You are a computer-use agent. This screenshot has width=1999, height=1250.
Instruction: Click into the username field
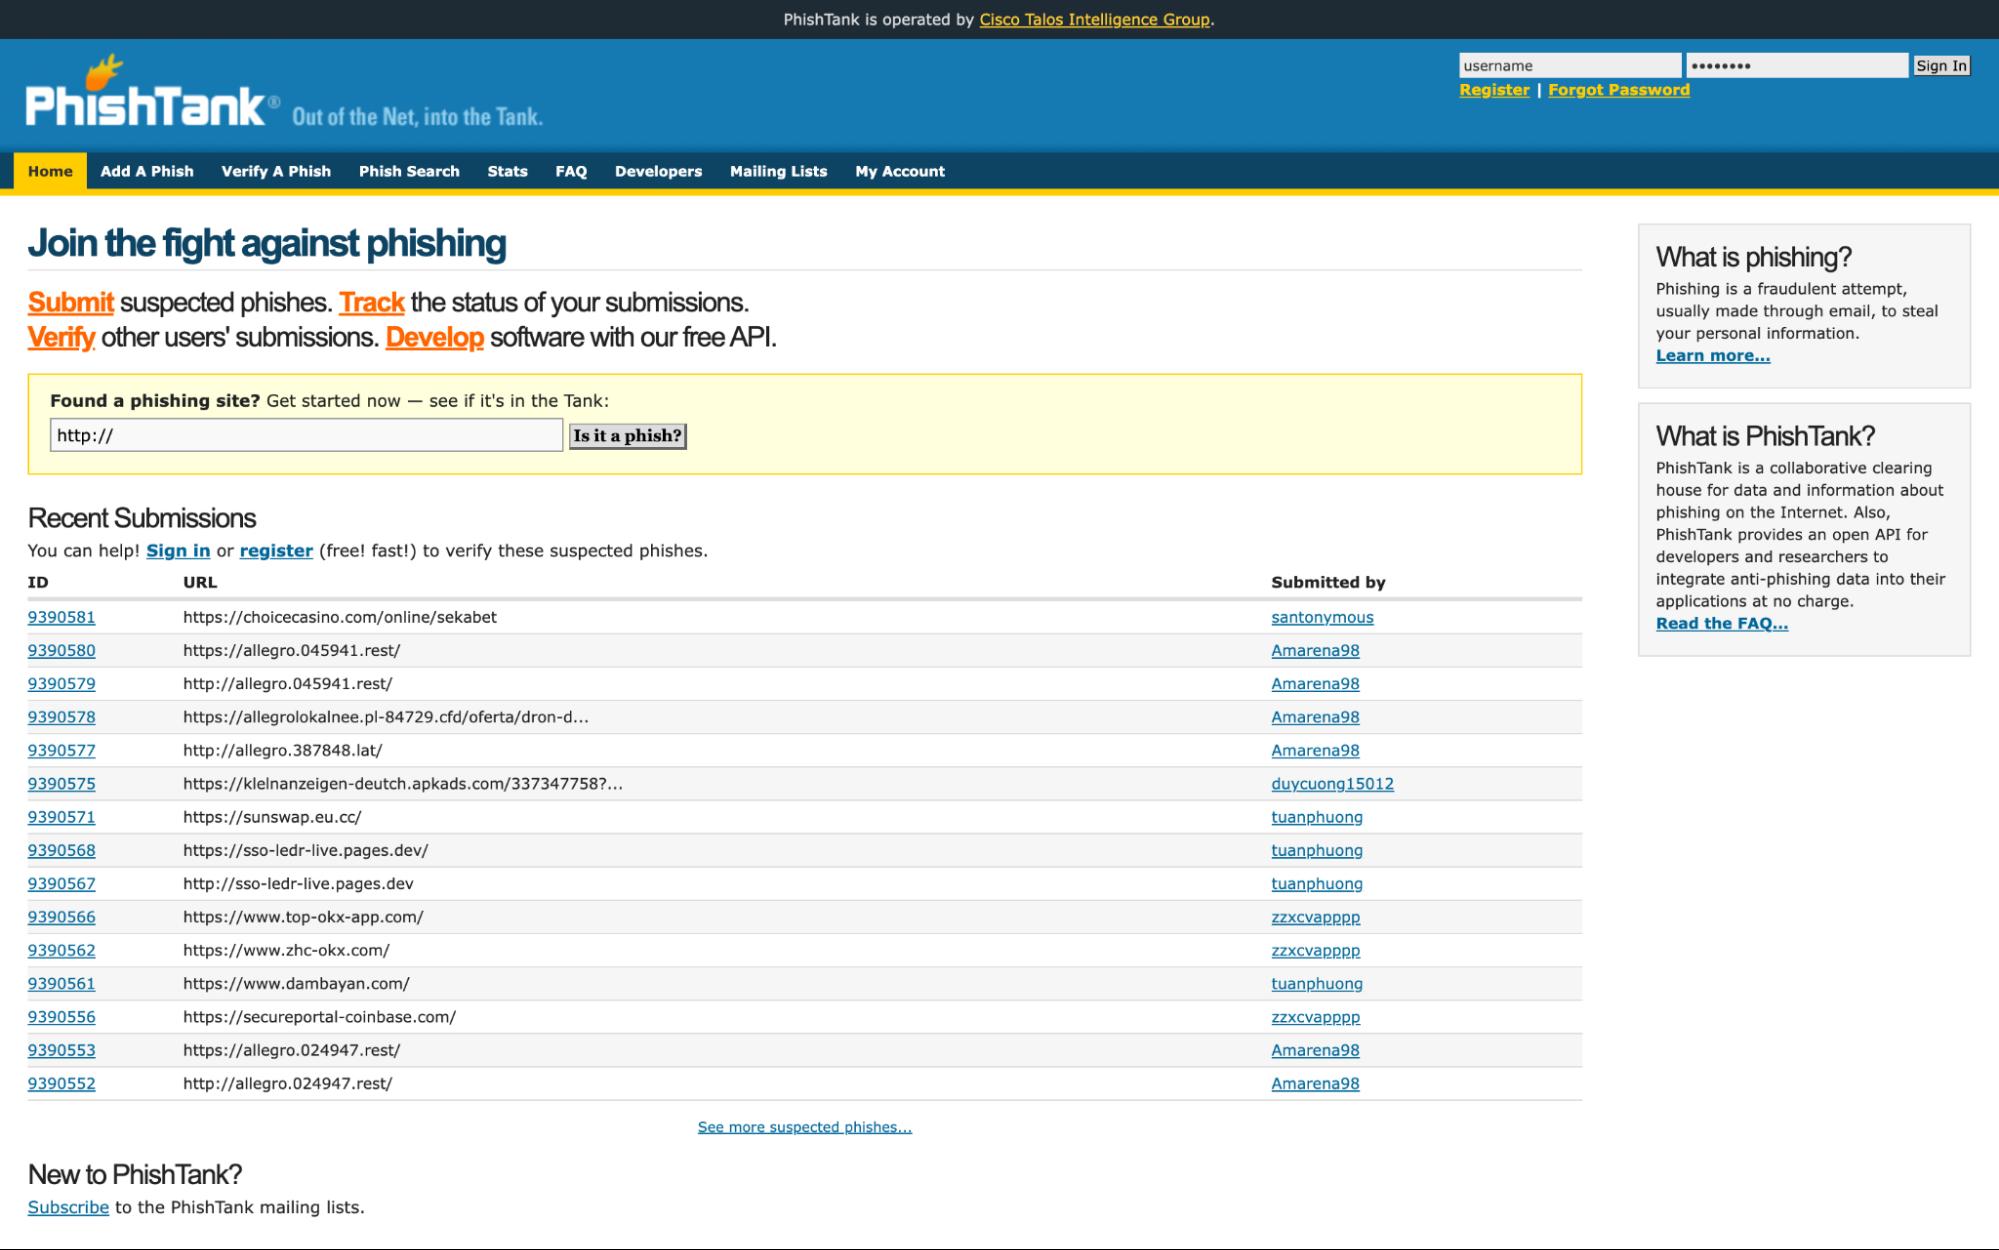point(1570,64)
